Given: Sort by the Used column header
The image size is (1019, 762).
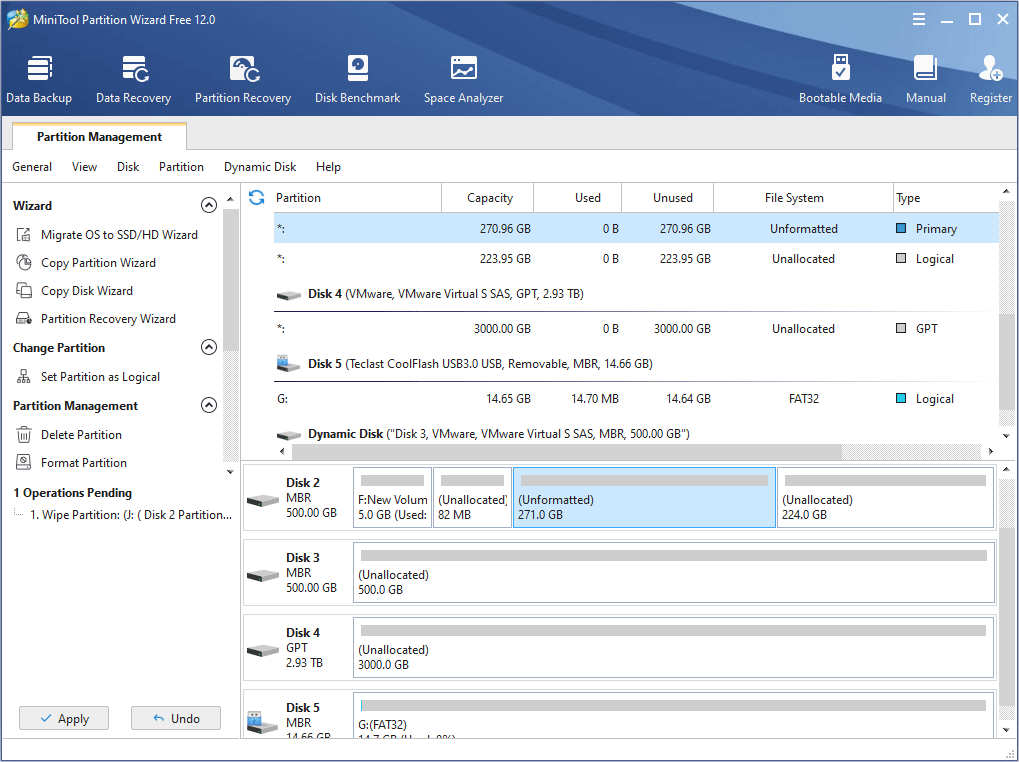Looking at the screenshot, I should click(x=578, y=197).
